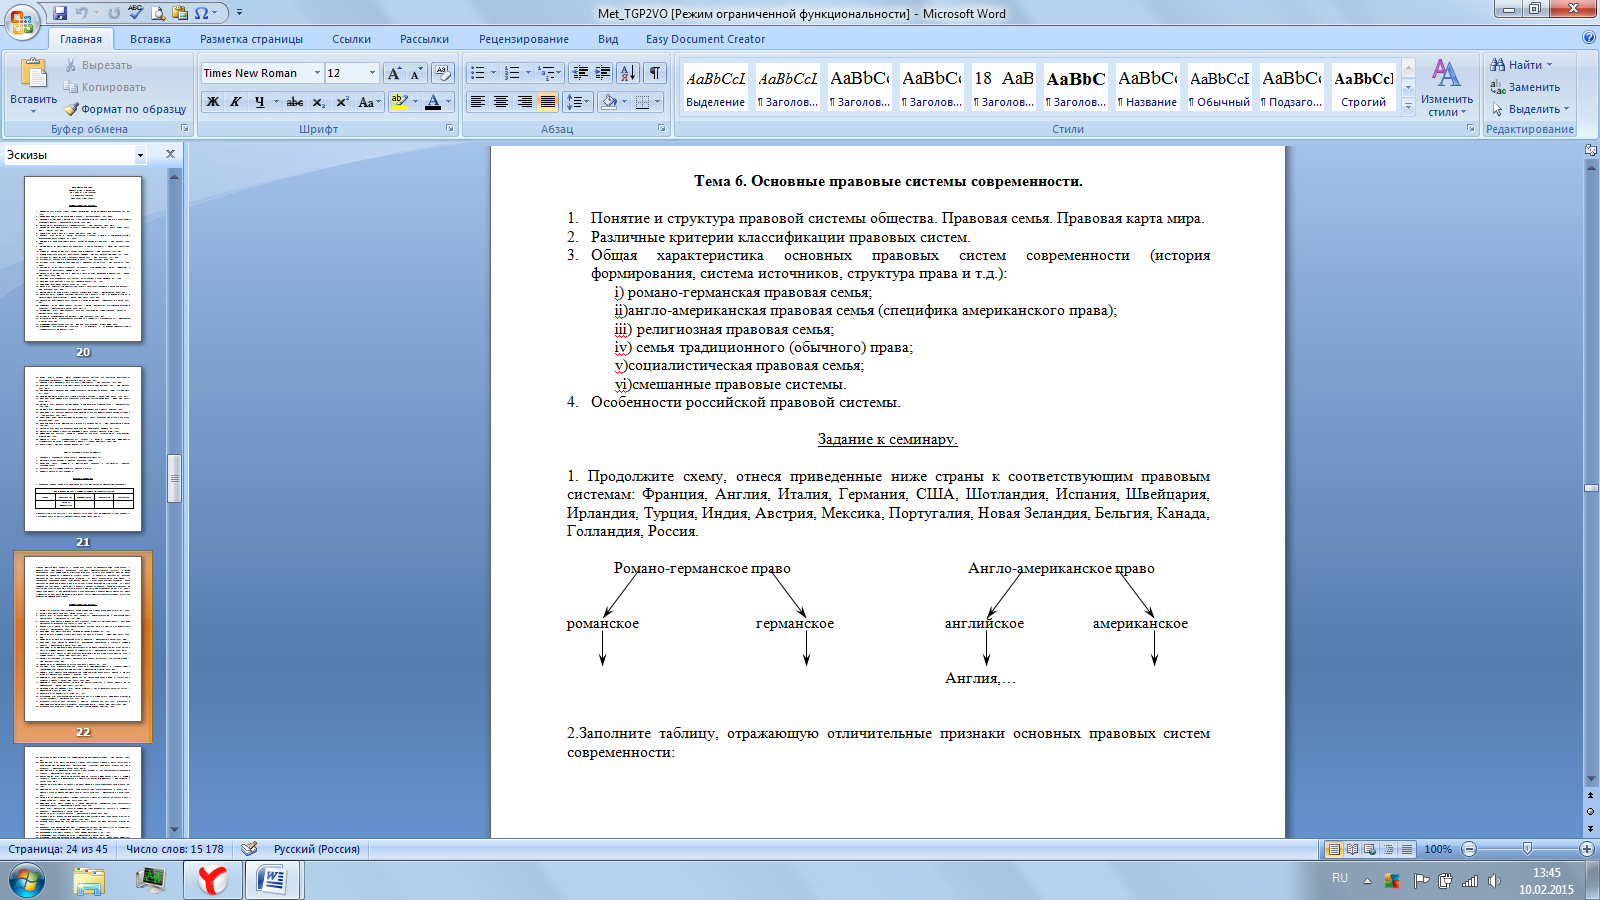This screenshot has height=900, width=1600.
Task: Align text to the right
Action: 524,102
